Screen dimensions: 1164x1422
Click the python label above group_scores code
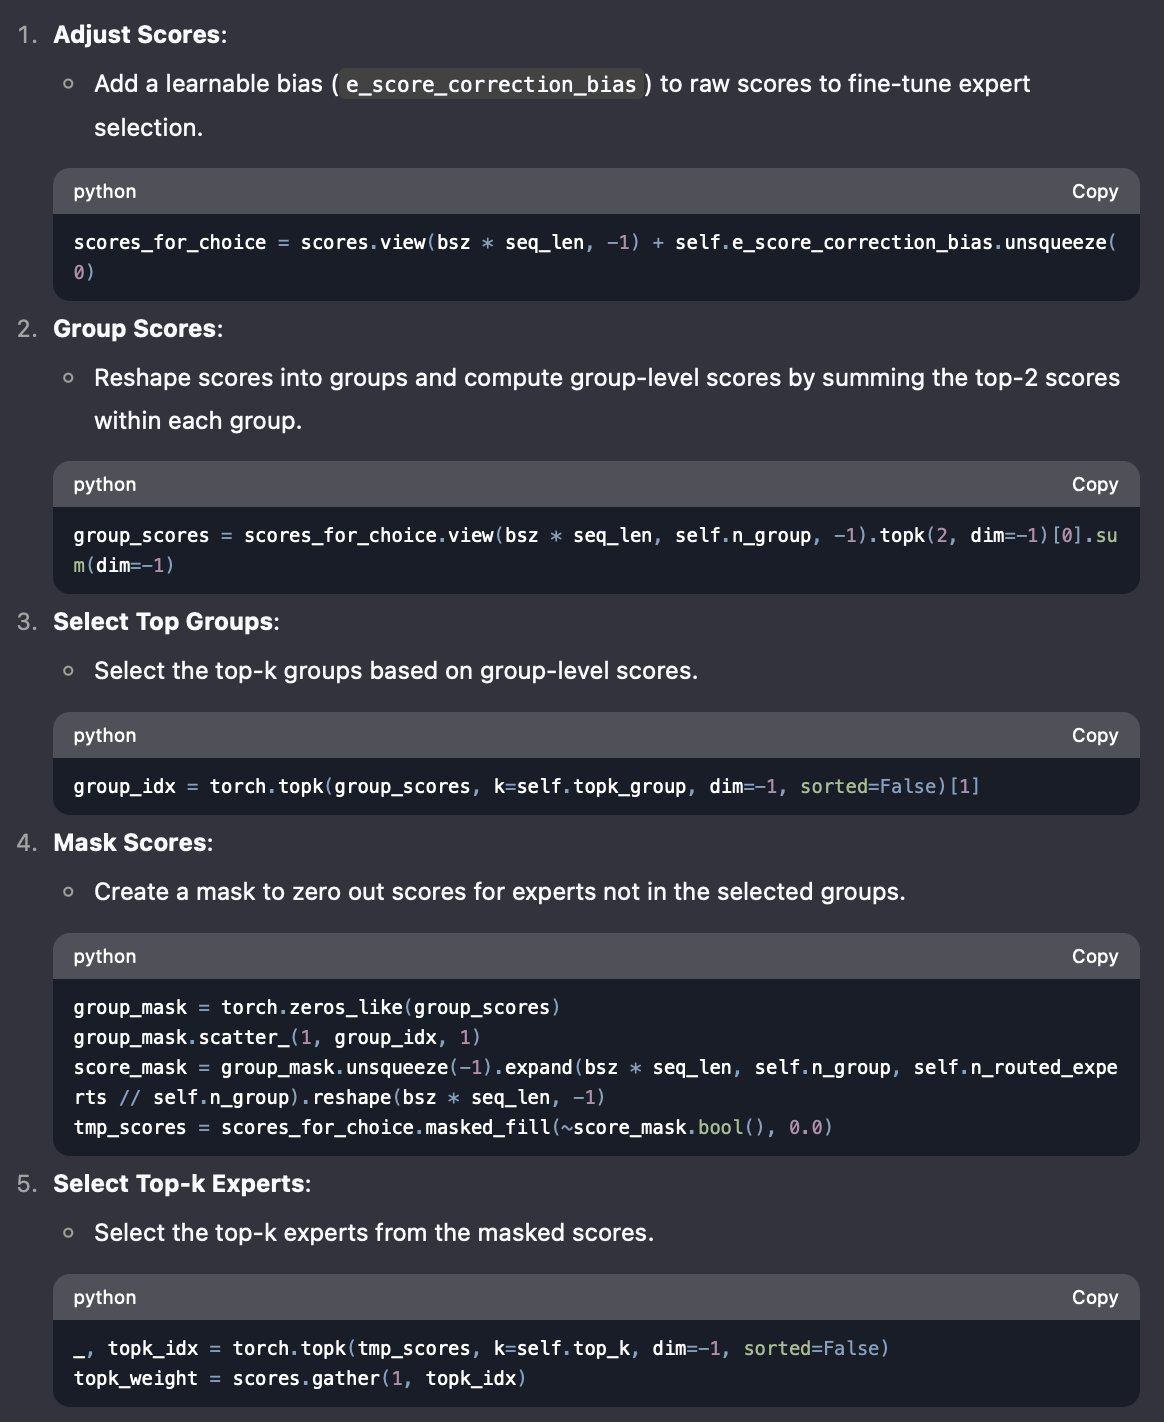tap(105, 484)
